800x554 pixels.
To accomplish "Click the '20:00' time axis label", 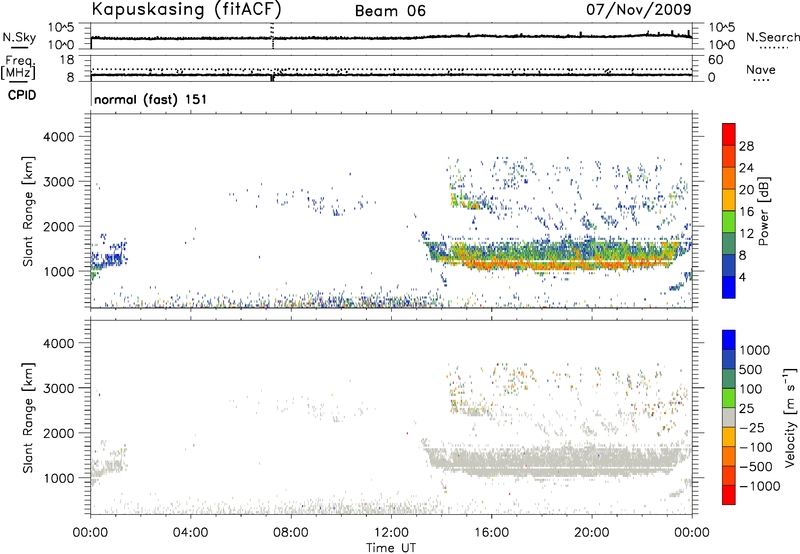I will (x=591, y=533).
